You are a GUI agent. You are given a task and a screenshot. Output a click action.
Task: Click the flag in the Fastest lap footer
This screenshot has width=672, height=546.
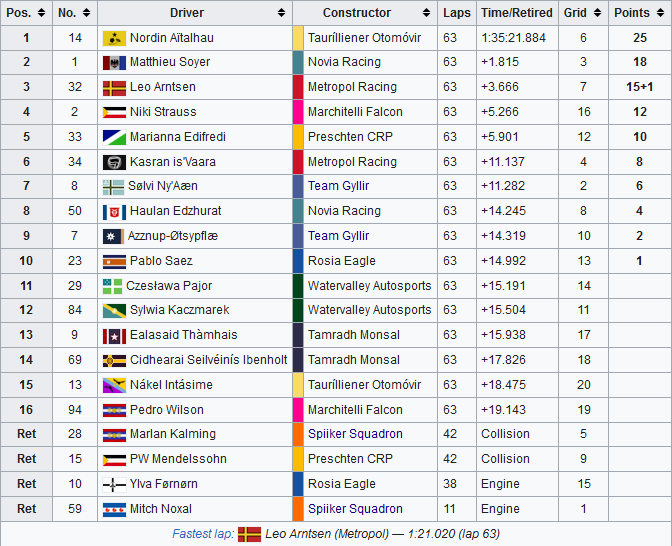[249, 534]
